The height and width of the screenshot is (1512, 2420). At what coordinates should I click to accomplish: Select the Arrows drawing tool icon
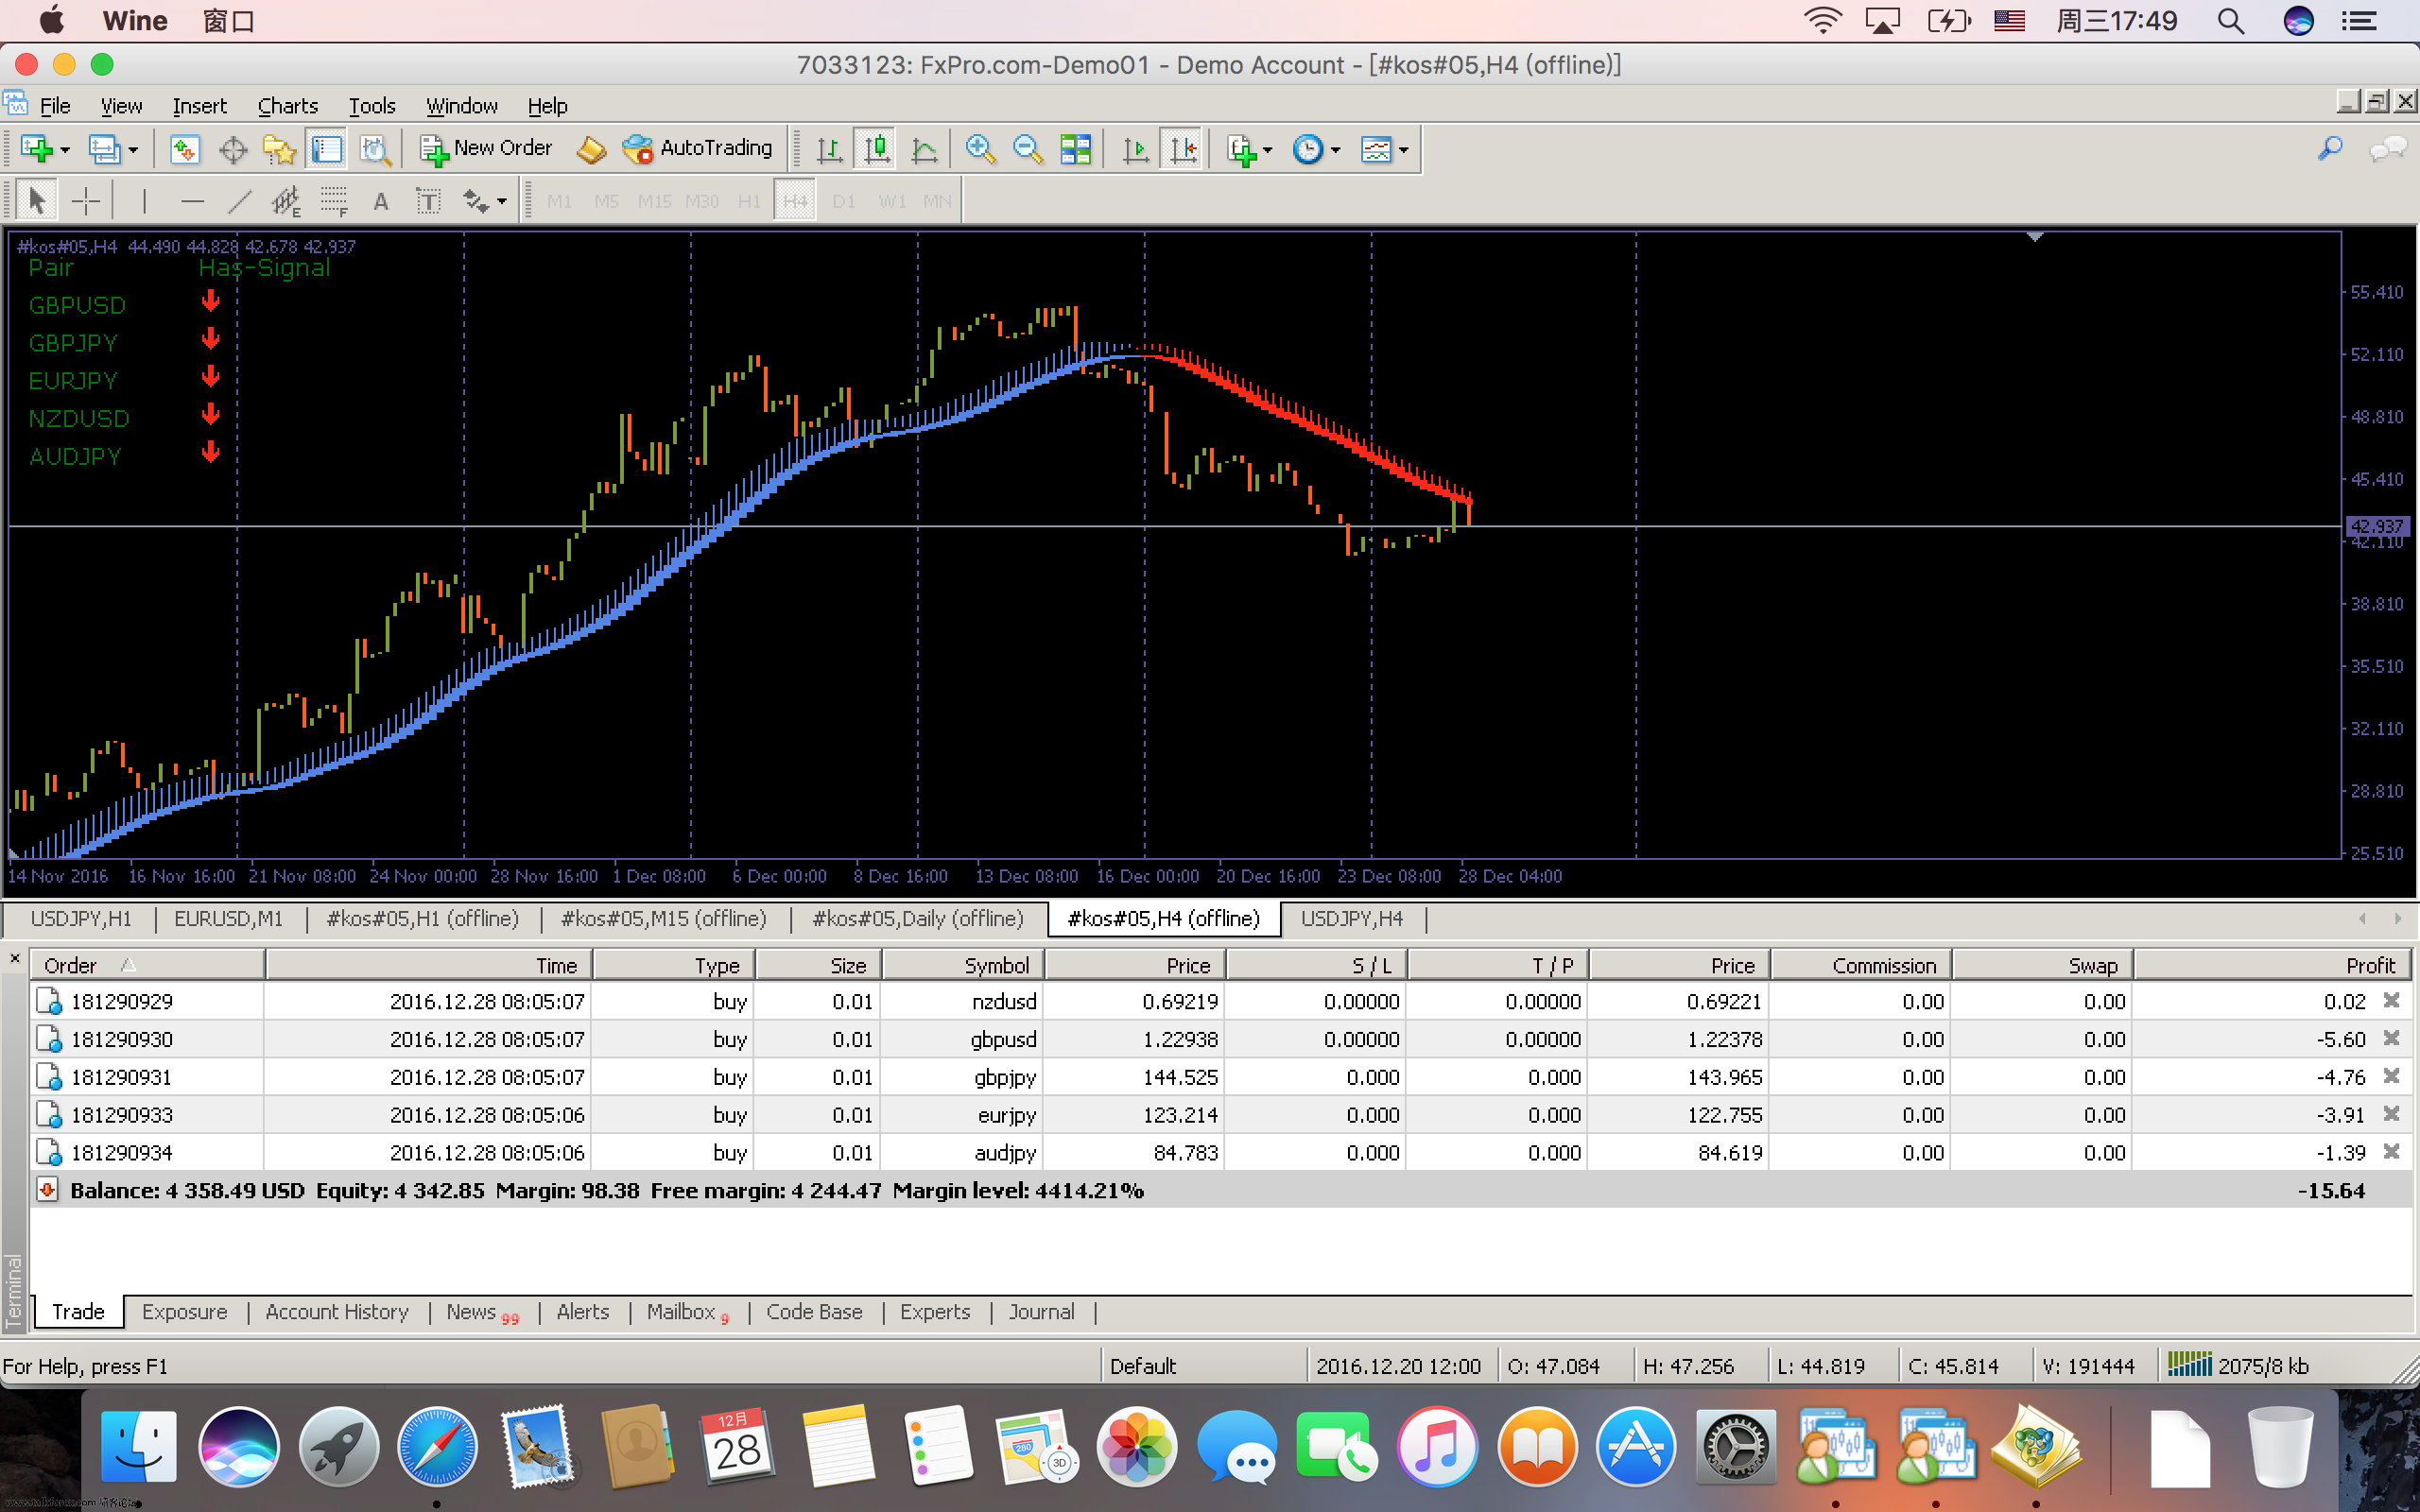pyautogui.click(x=475, y=201)
